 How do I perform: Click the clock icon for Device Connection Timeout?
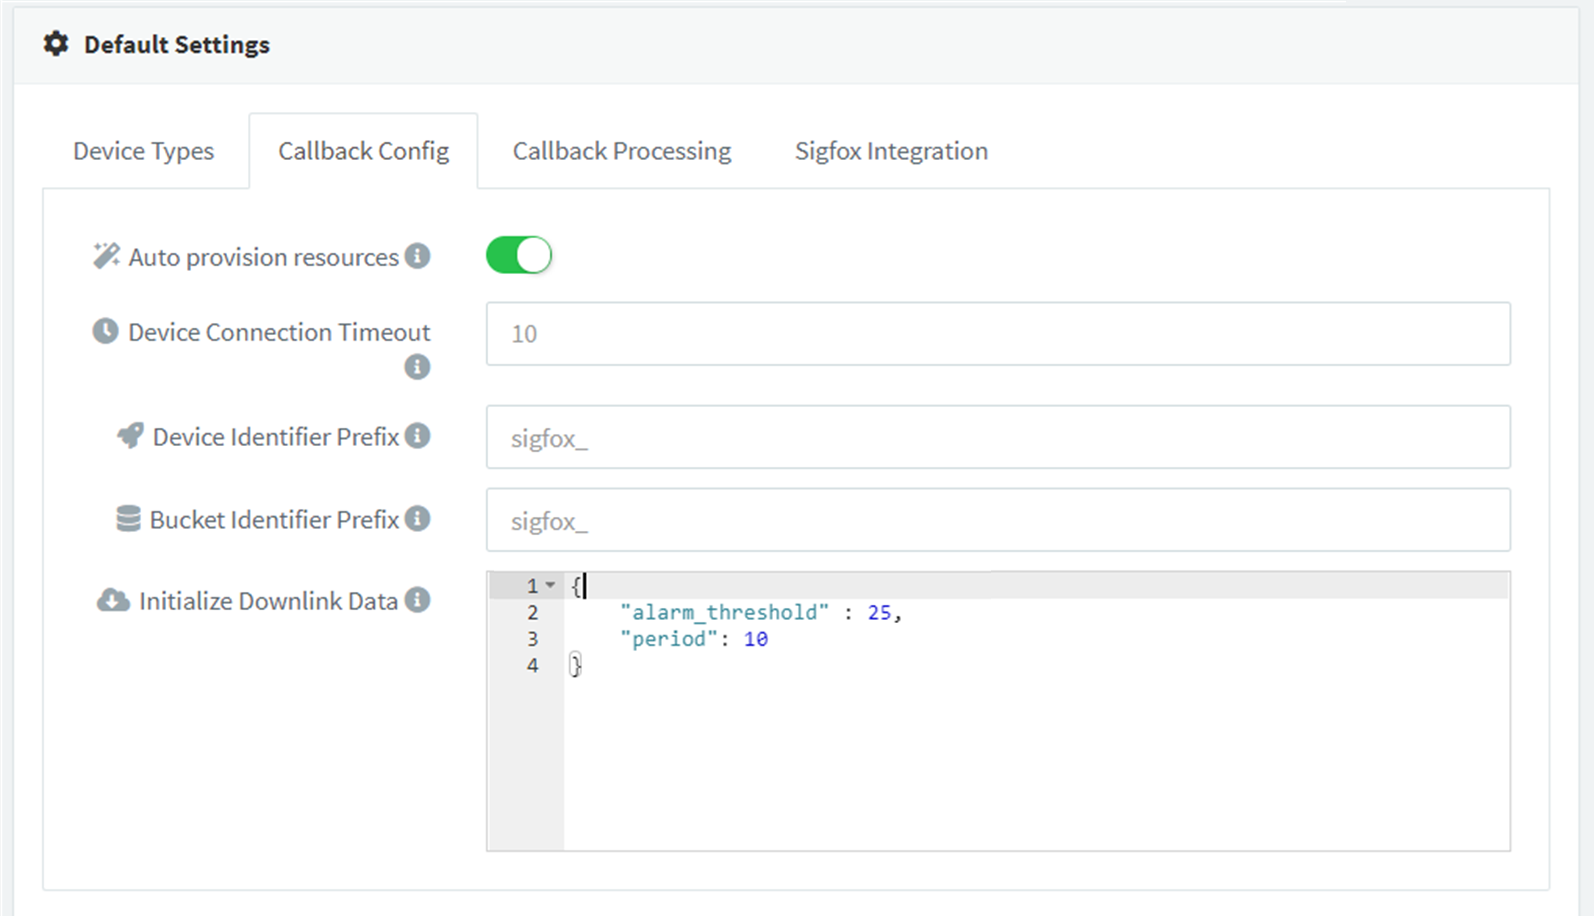[105, 331]
